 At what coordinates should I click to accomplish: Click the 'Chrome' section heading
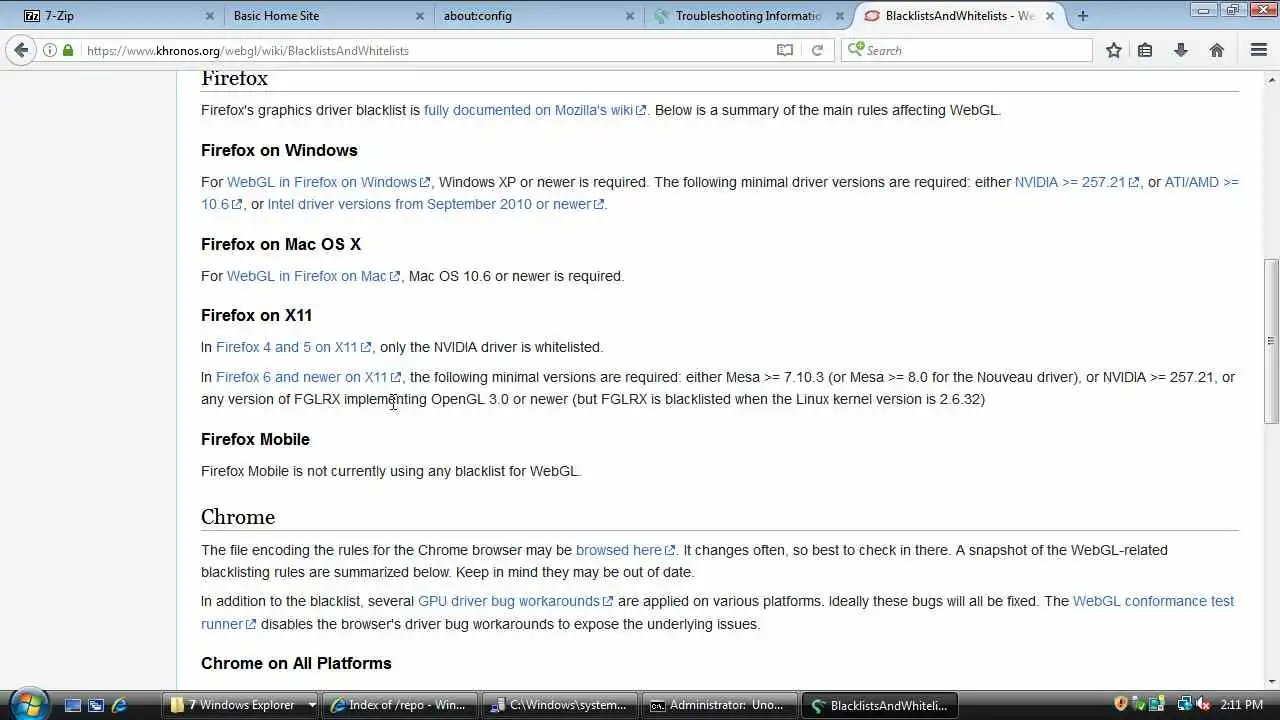238,517
